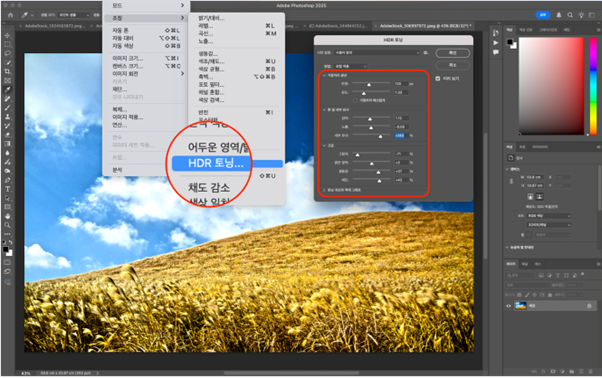Viewport: 602px width, 378px height.
Task: Select the Brush tool
Action: (x=7, y=108)
